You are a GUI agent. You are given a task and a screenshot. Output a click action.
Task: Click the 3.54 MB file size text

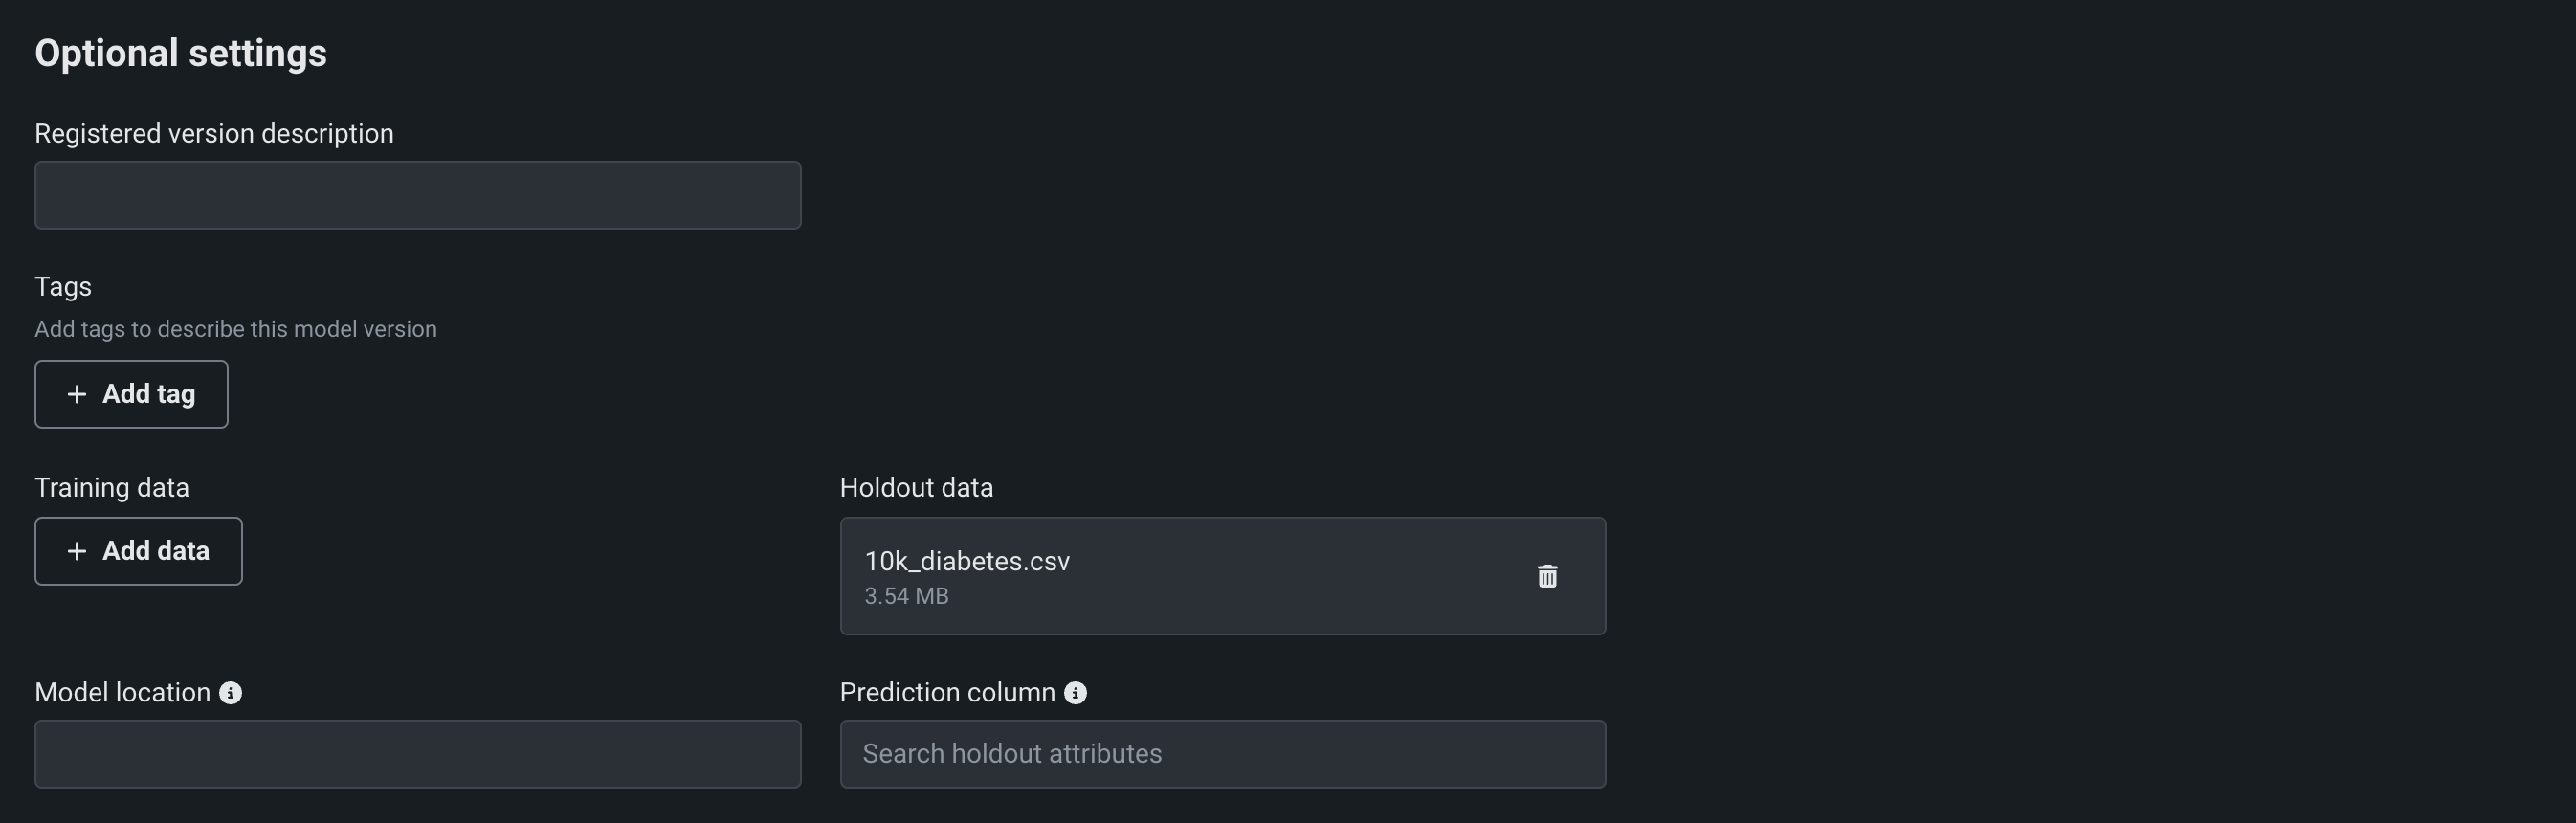[906, 596]
